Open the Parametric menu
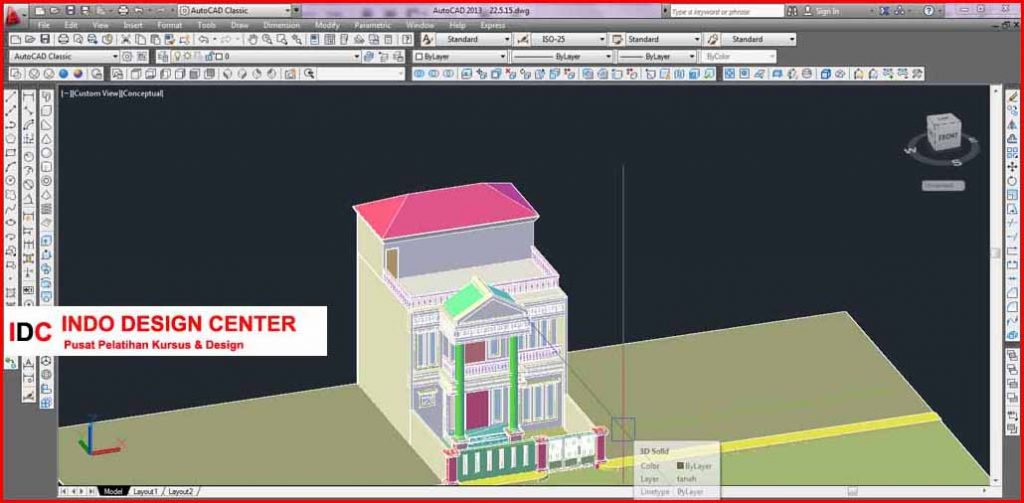This screenshot has width=1024, height=503. 372,25
